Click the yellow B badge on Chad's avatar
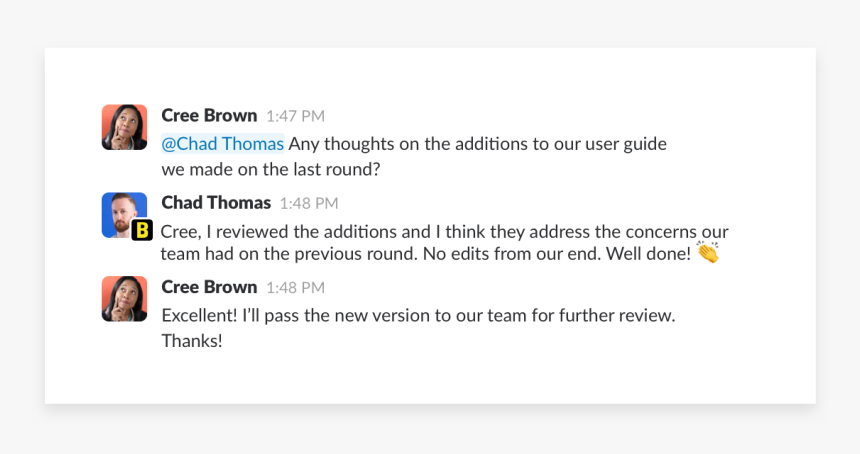This screenshot has height=454, width=860. (x=142, y=230)
